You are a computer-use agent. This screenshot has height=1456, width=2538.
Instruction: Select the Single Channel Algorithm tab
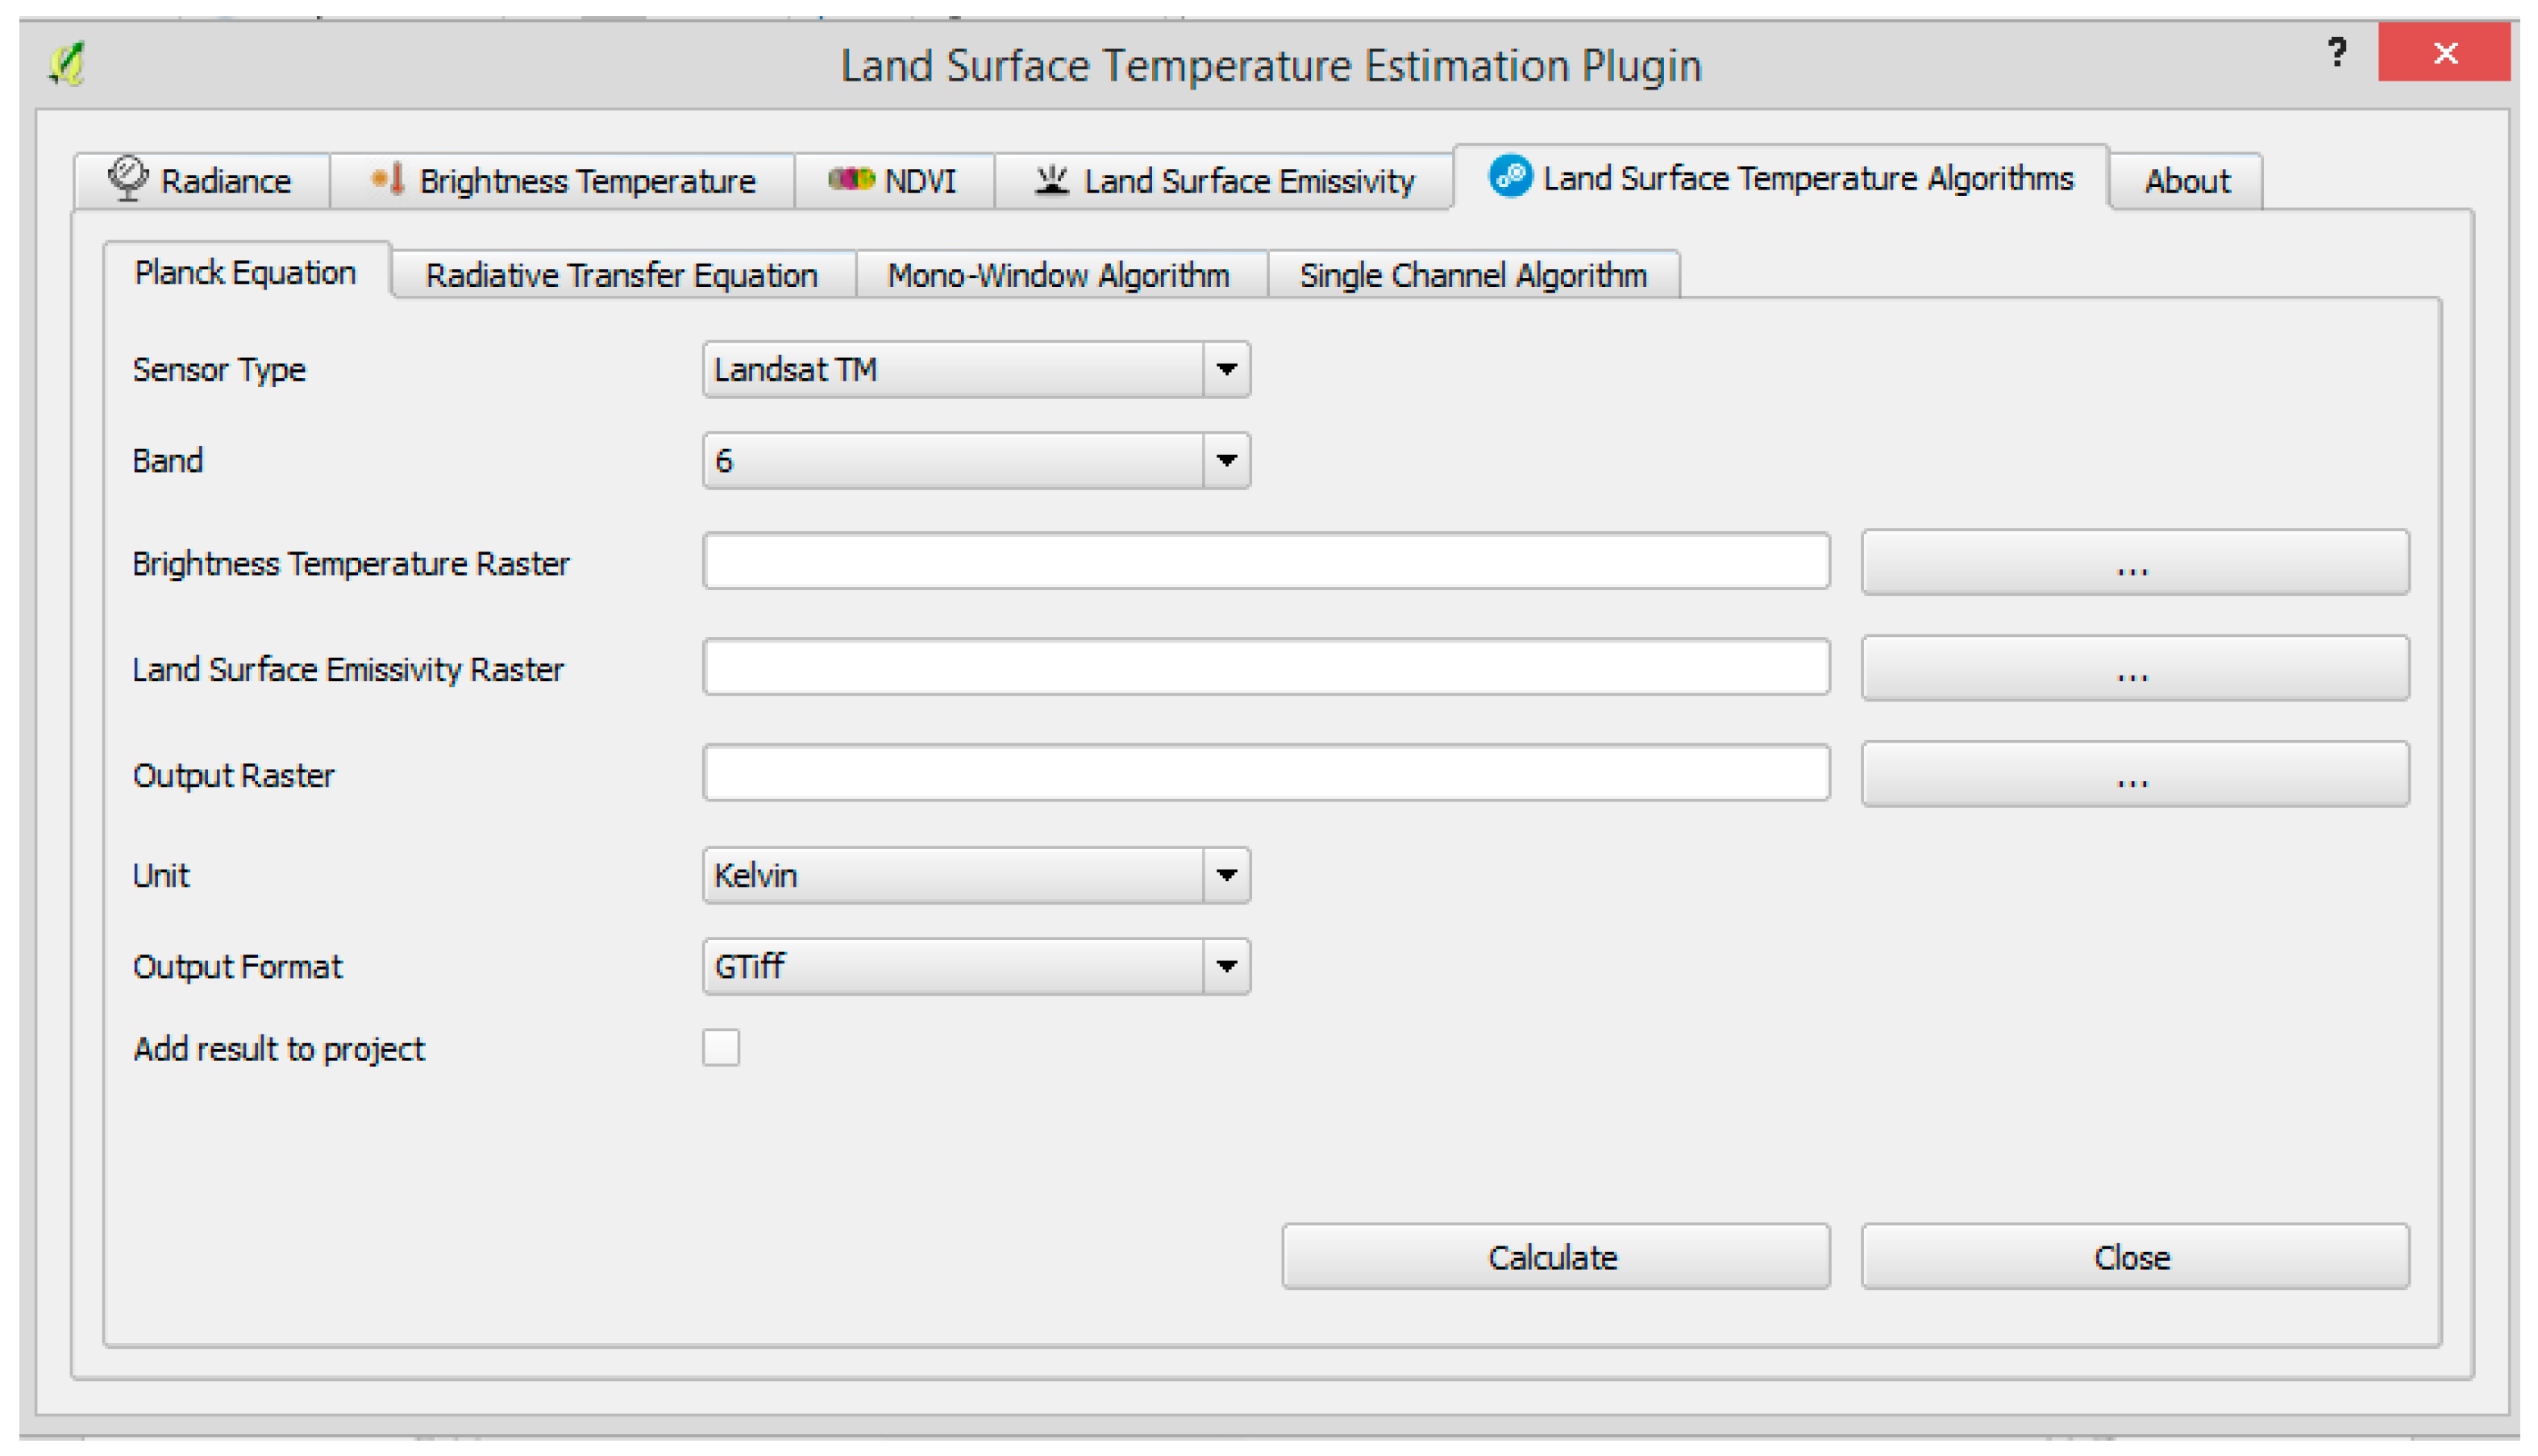1473,275
